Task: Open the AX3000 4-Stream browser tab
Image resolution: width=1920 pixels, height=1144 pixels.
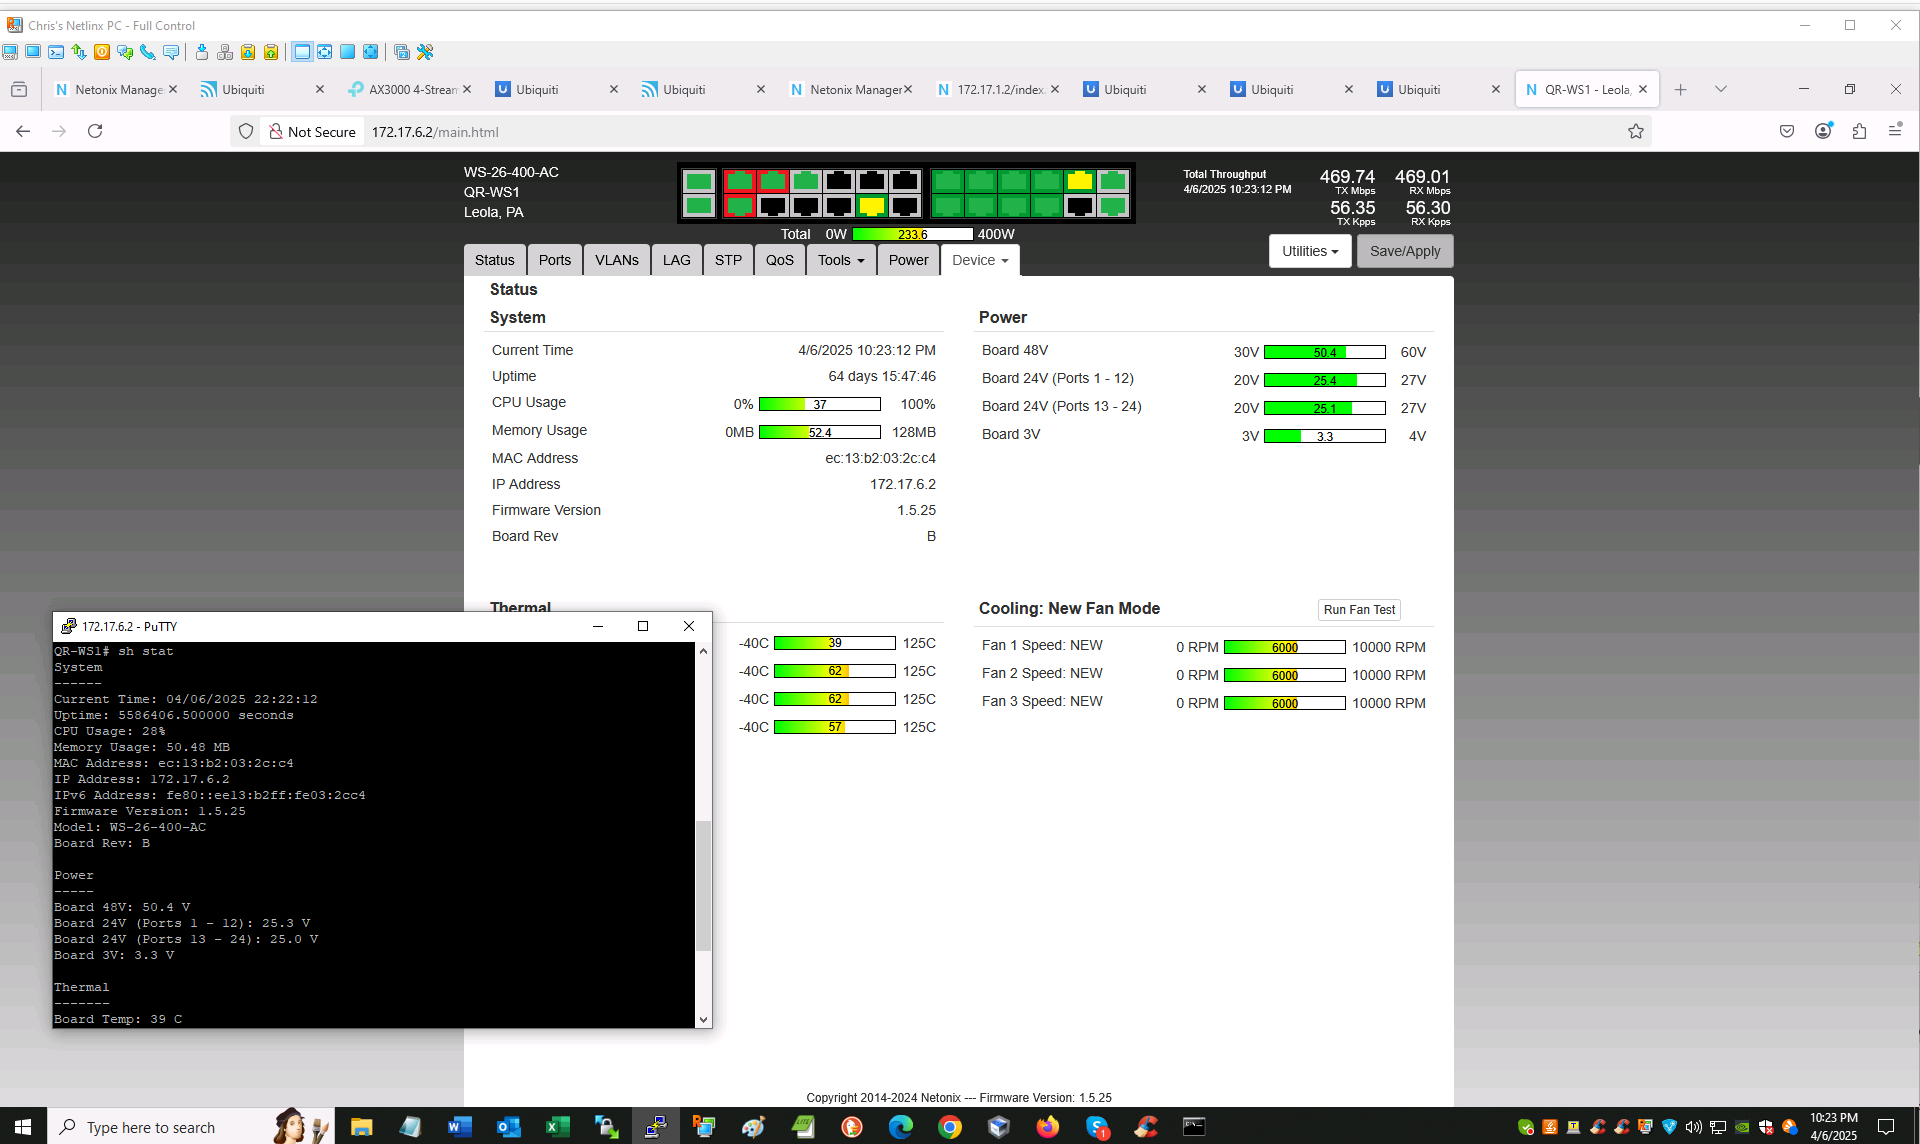Action: [411, 89]
